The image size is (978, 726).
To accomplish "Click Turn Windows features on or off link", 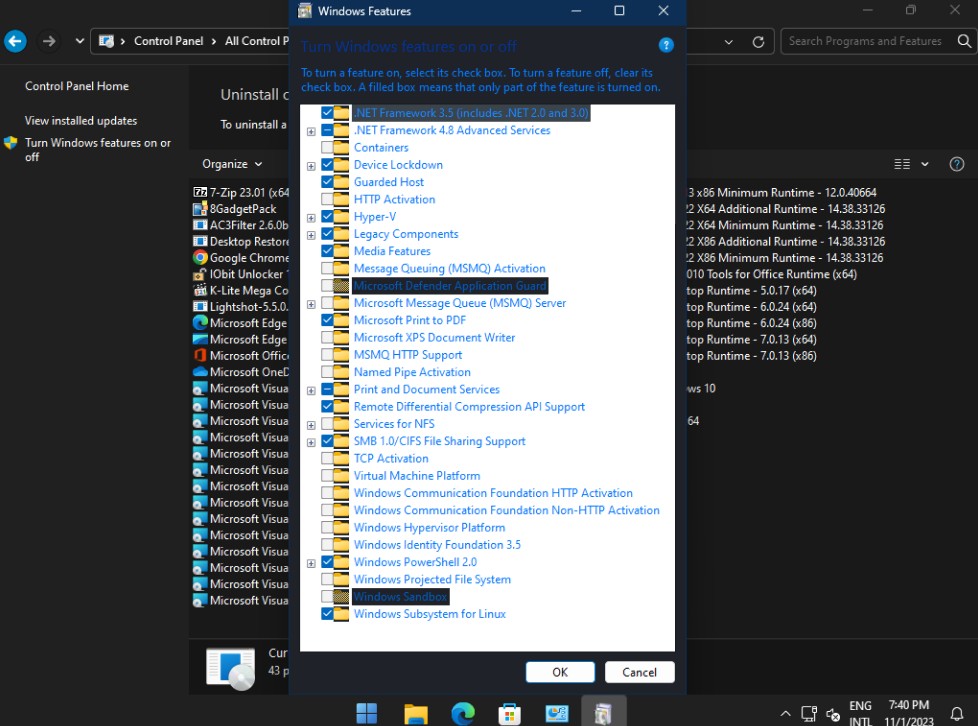I will (98, 150).
